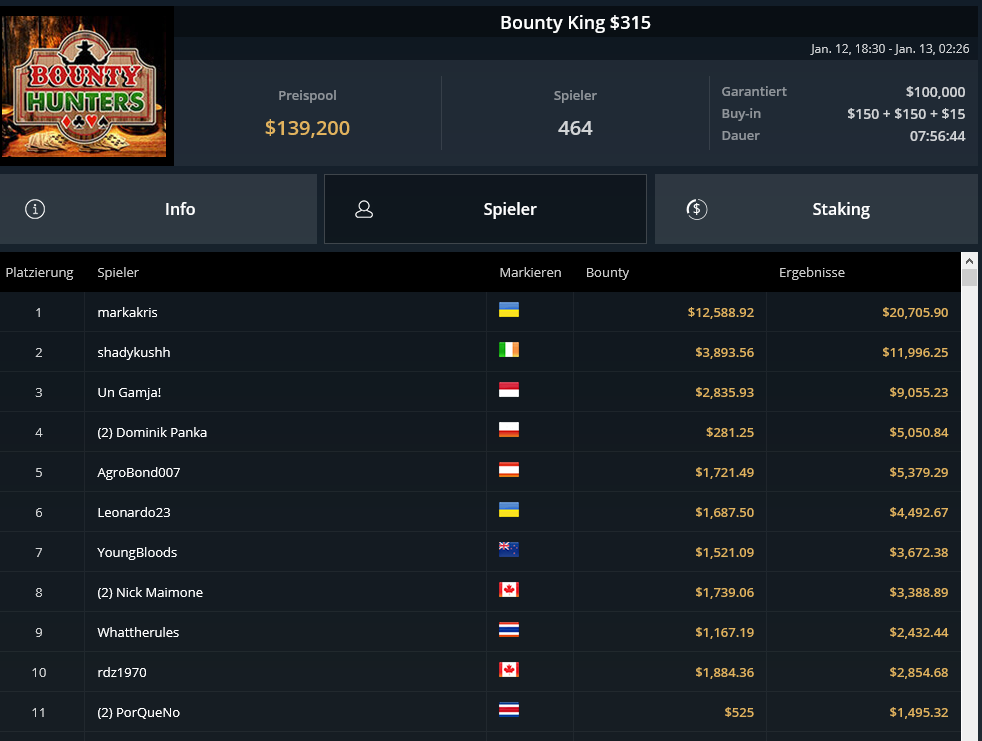The image size is (982, 741).
Task: Click the tournament date range text
Action: click(890, 49)
